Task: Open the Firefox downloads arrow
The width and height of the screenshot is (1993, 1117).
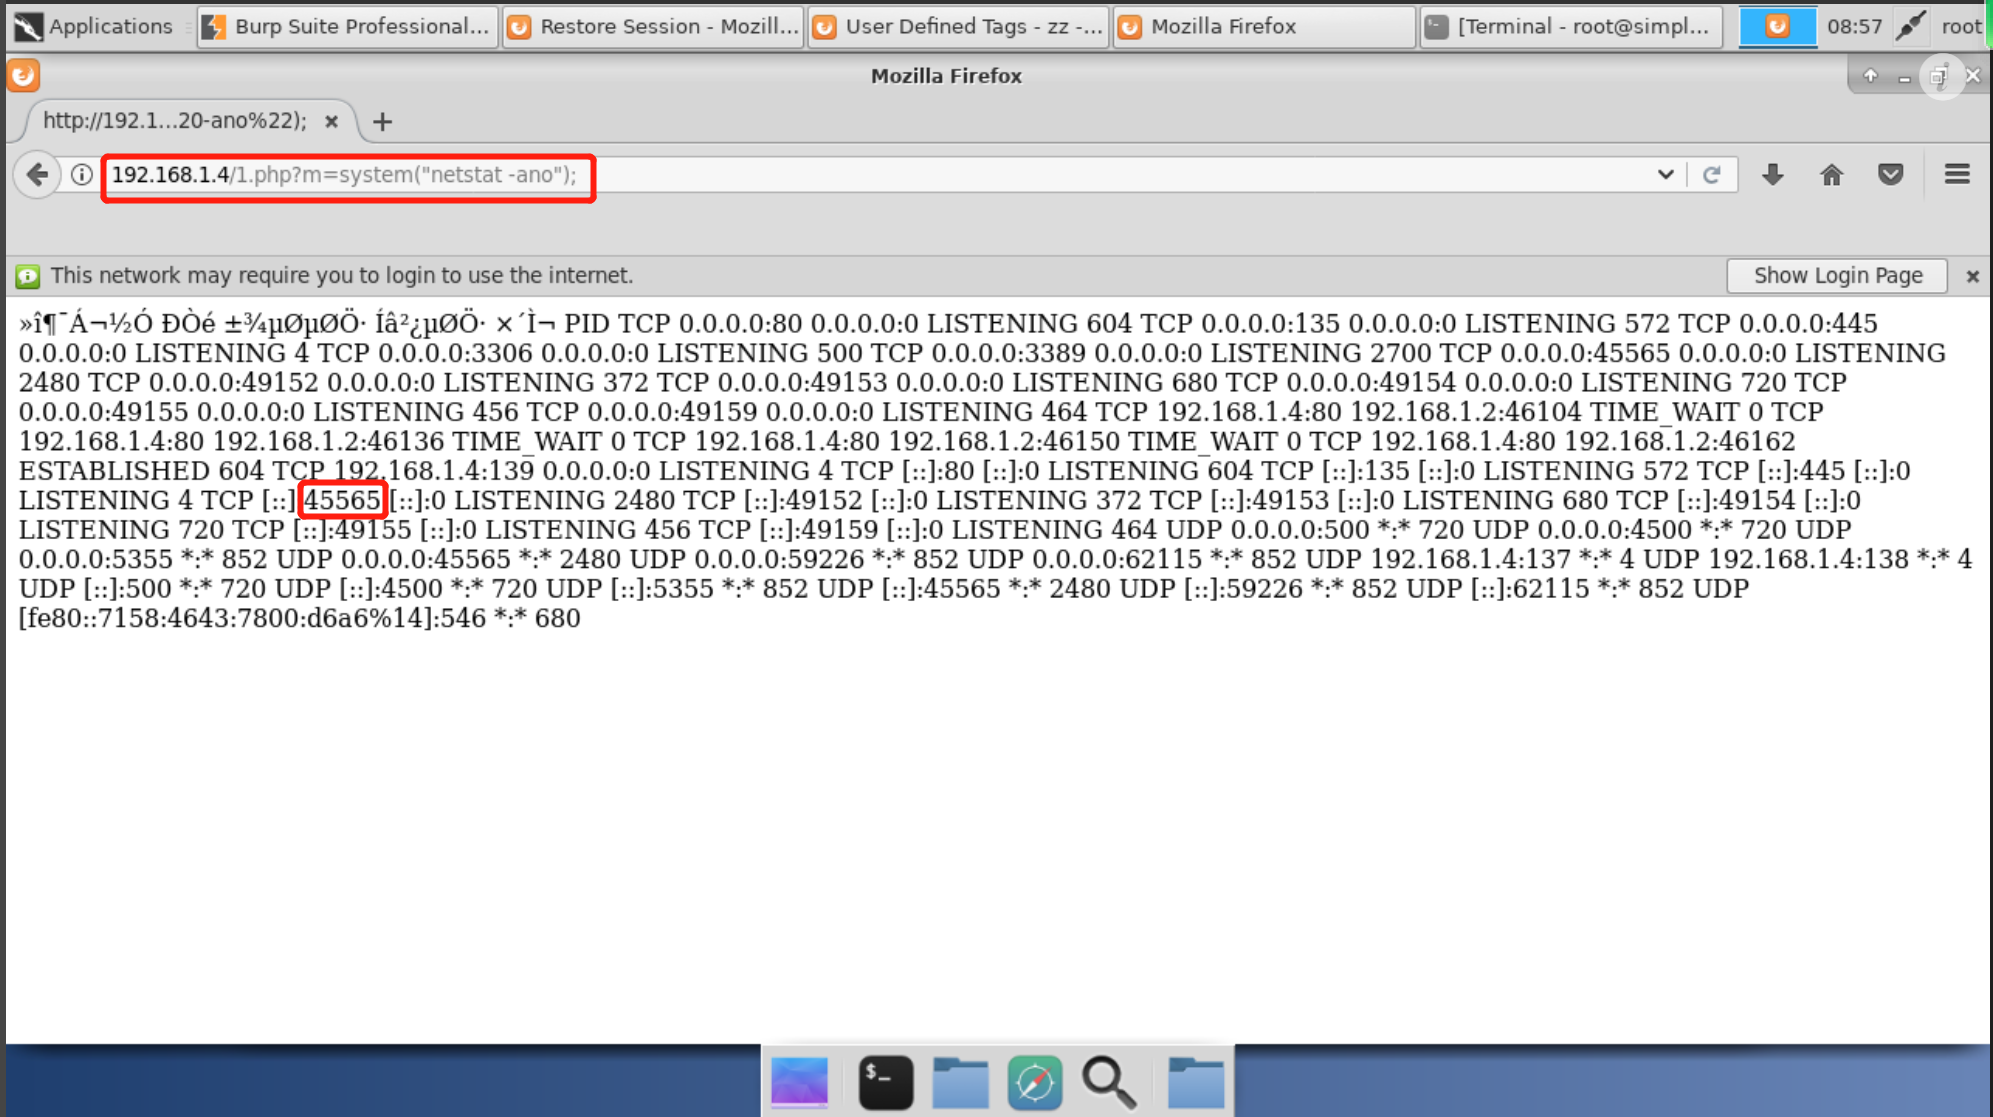Action: (1772, 175)
